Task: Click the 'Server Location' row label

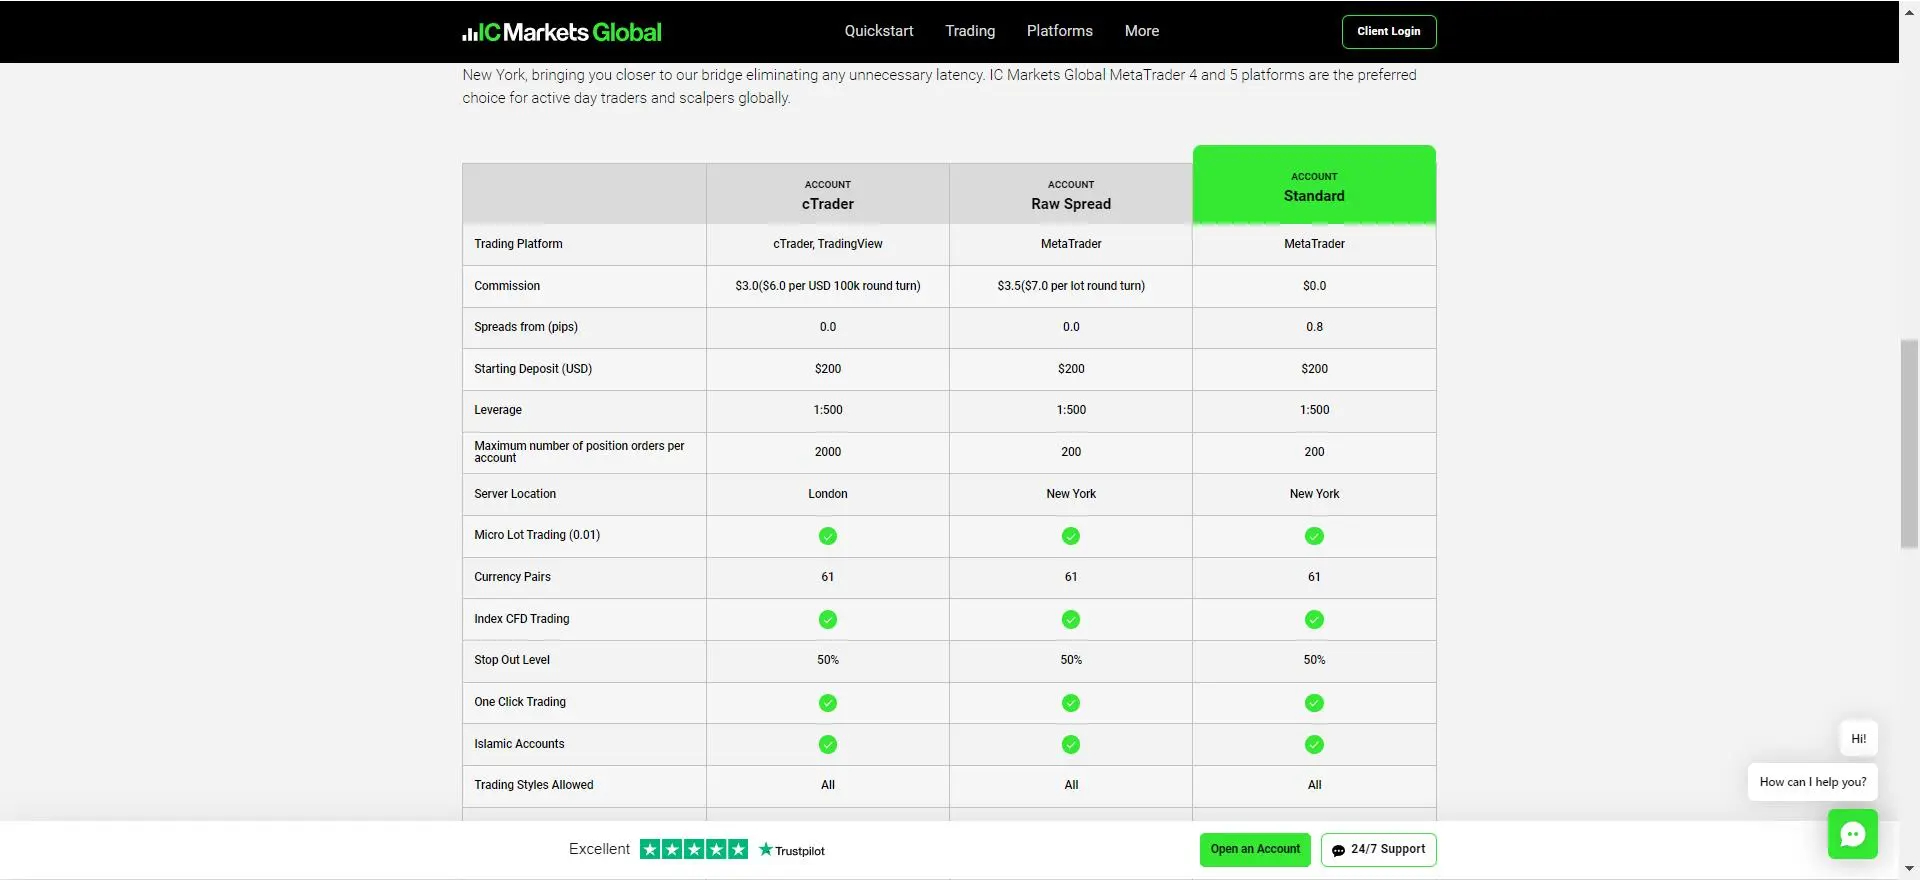Action: coord(515,494)
